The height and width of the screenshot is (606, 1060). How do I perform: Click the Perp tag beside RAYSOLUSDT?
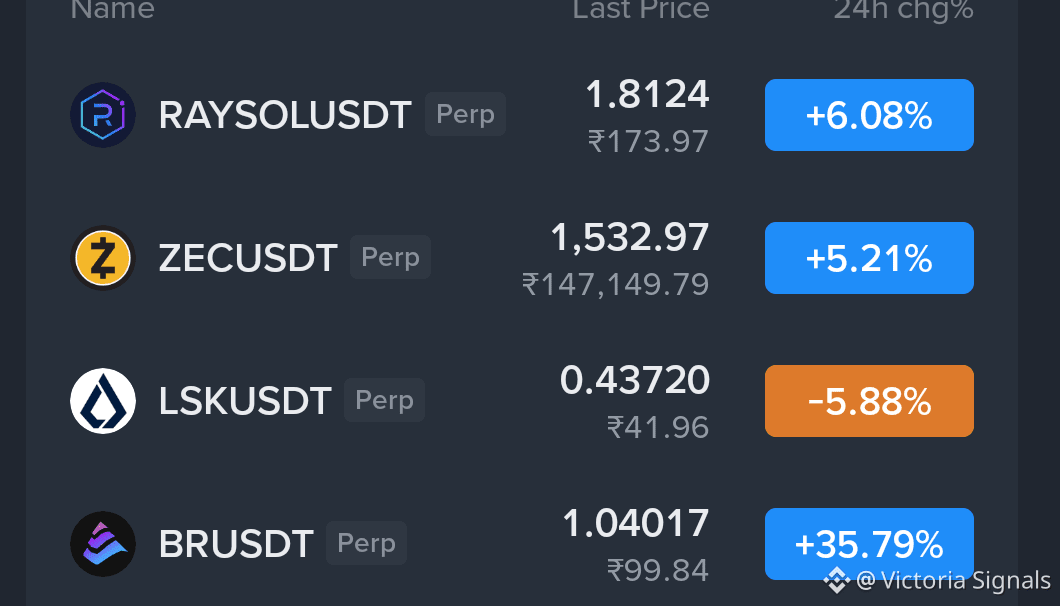point(465,114)
